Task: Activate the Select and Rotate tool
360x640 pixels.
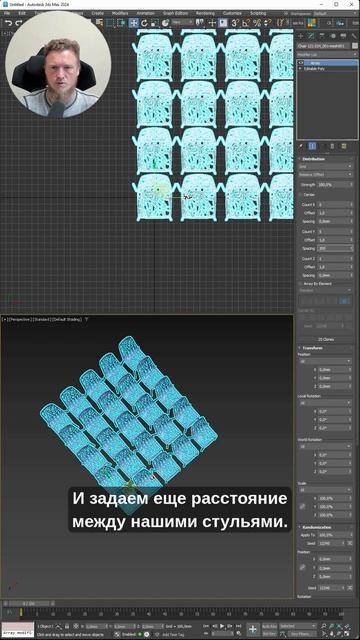Action: pyautogui.click(x=144, y=23)
